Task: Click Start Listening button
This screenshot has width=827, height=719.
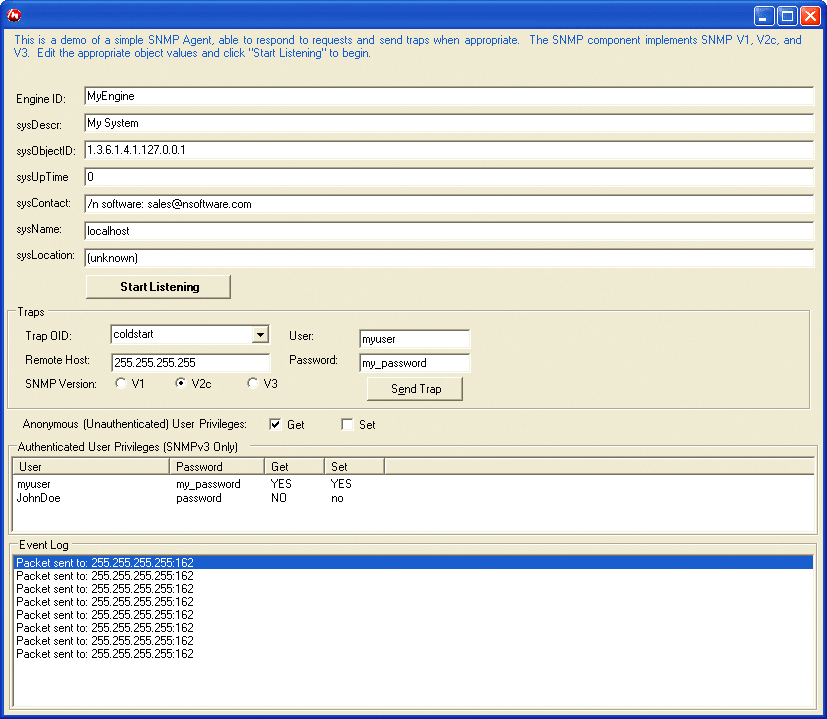Action: coord(158,287)
